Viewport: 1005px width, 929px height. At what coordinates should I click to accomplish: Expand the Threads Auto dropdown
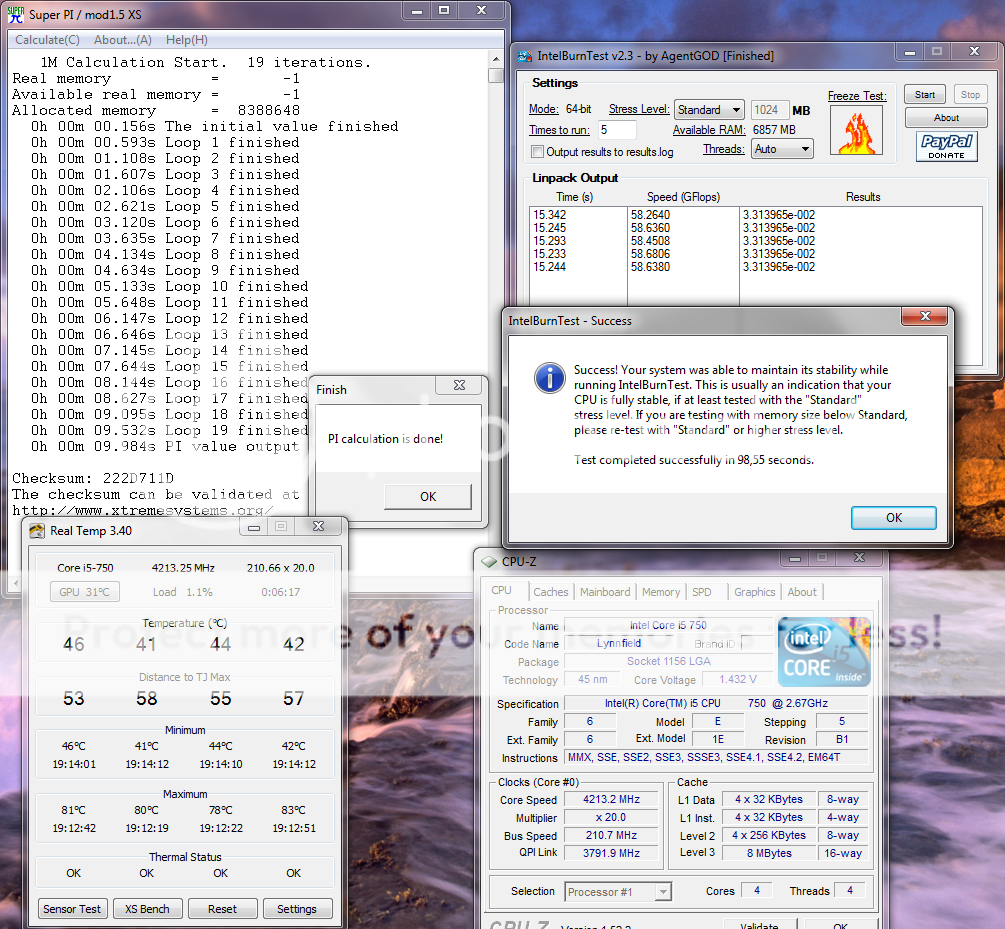tap(783, 149)
